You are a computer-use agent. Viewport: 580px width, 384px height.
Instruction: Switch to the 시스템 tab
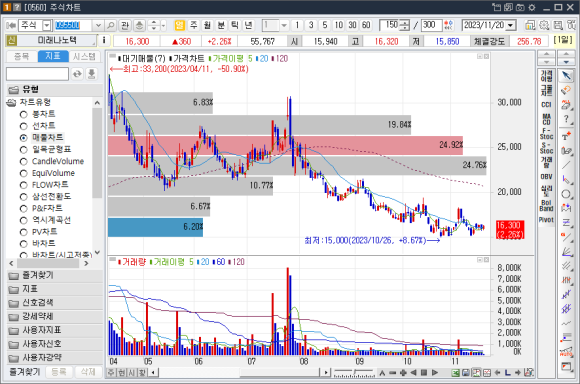tap(84, 56)
